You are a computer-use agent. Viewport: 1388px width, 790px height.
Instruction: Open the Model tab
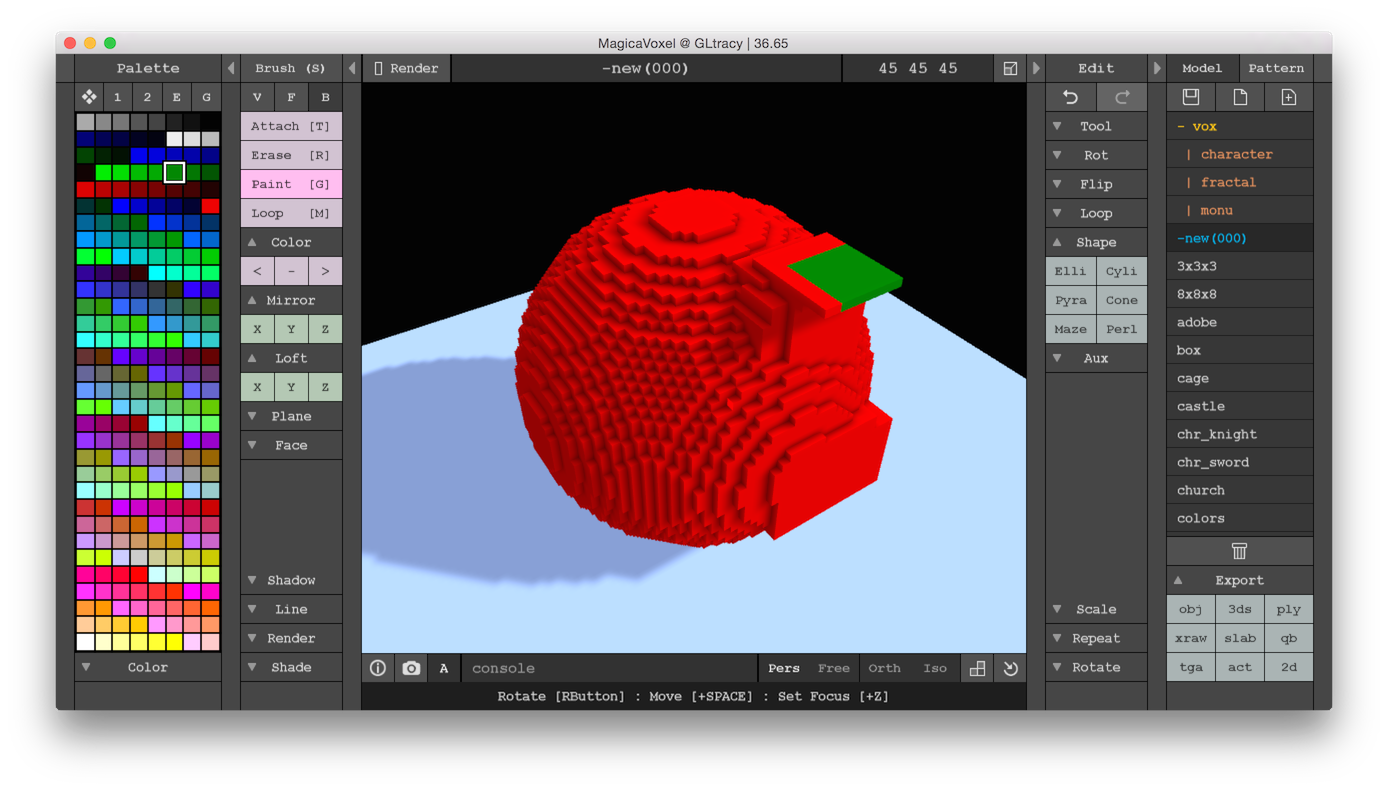[x=1202, y=68]
